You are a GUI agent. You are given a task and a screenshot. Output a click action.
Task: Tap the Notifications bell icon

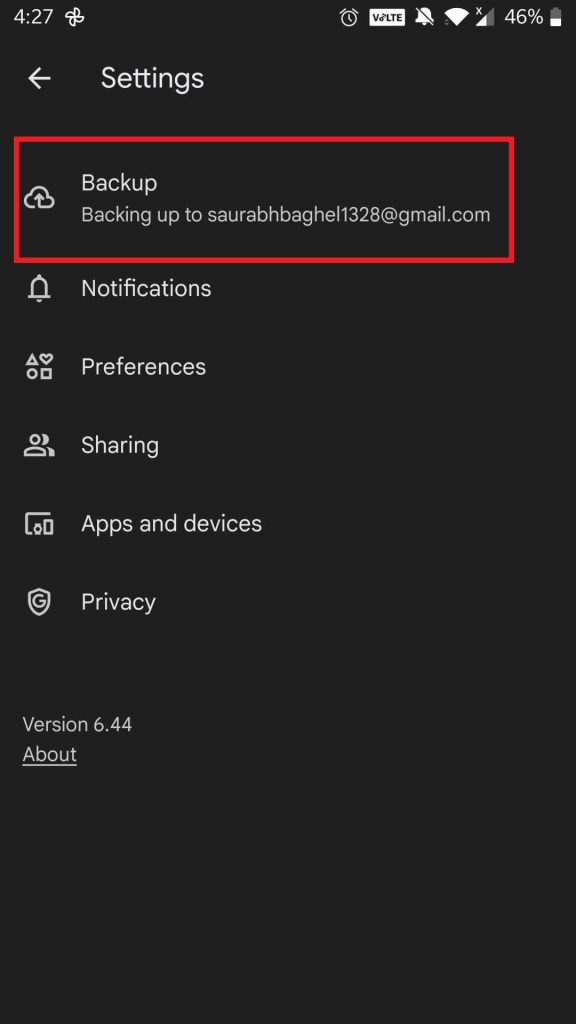coord(39,288)
